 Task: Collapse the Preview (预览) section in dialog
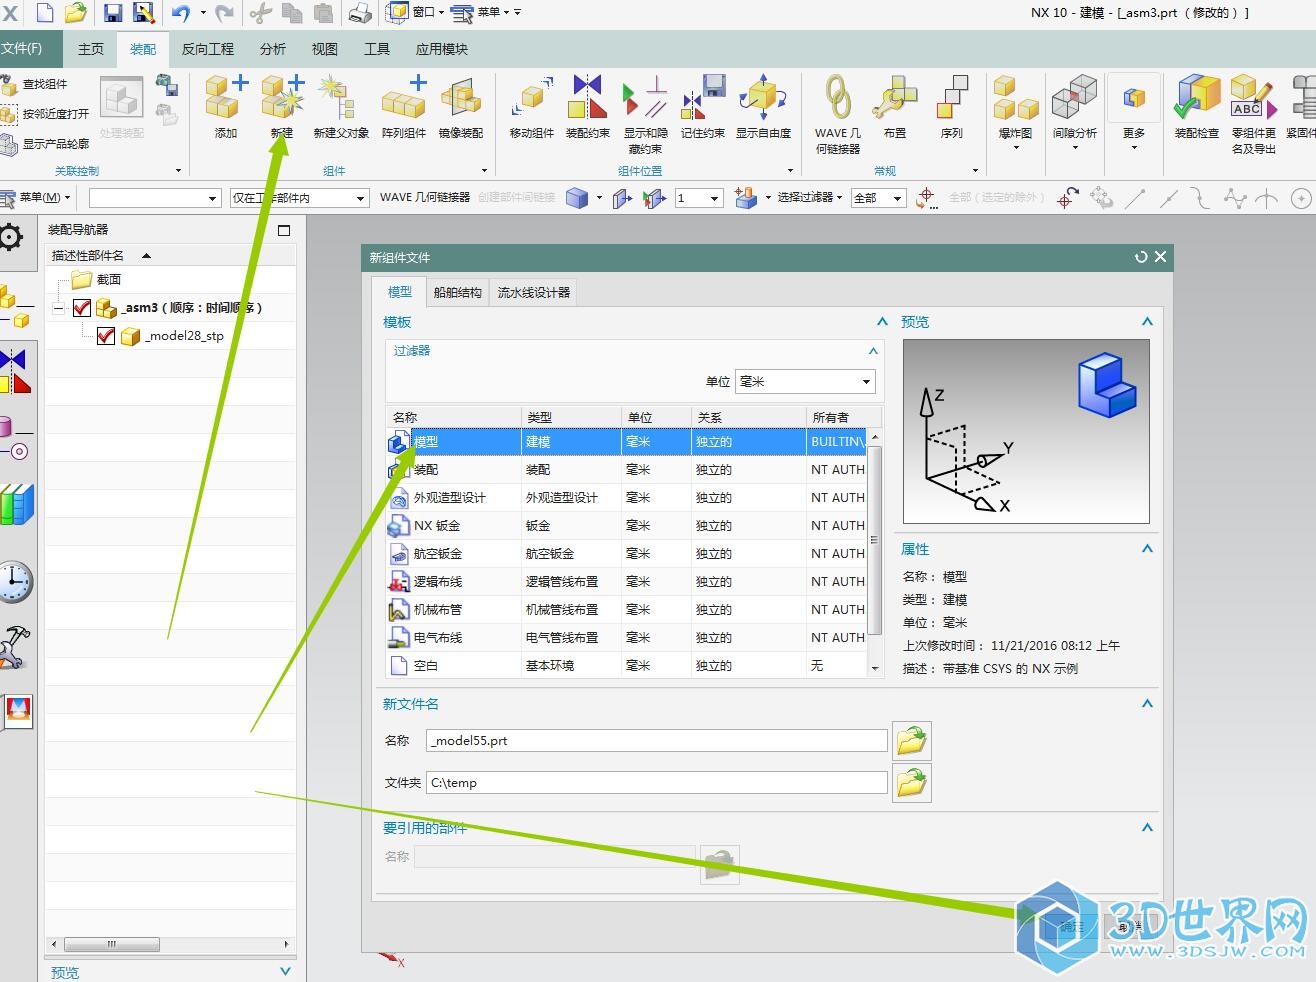point(1147,322)
